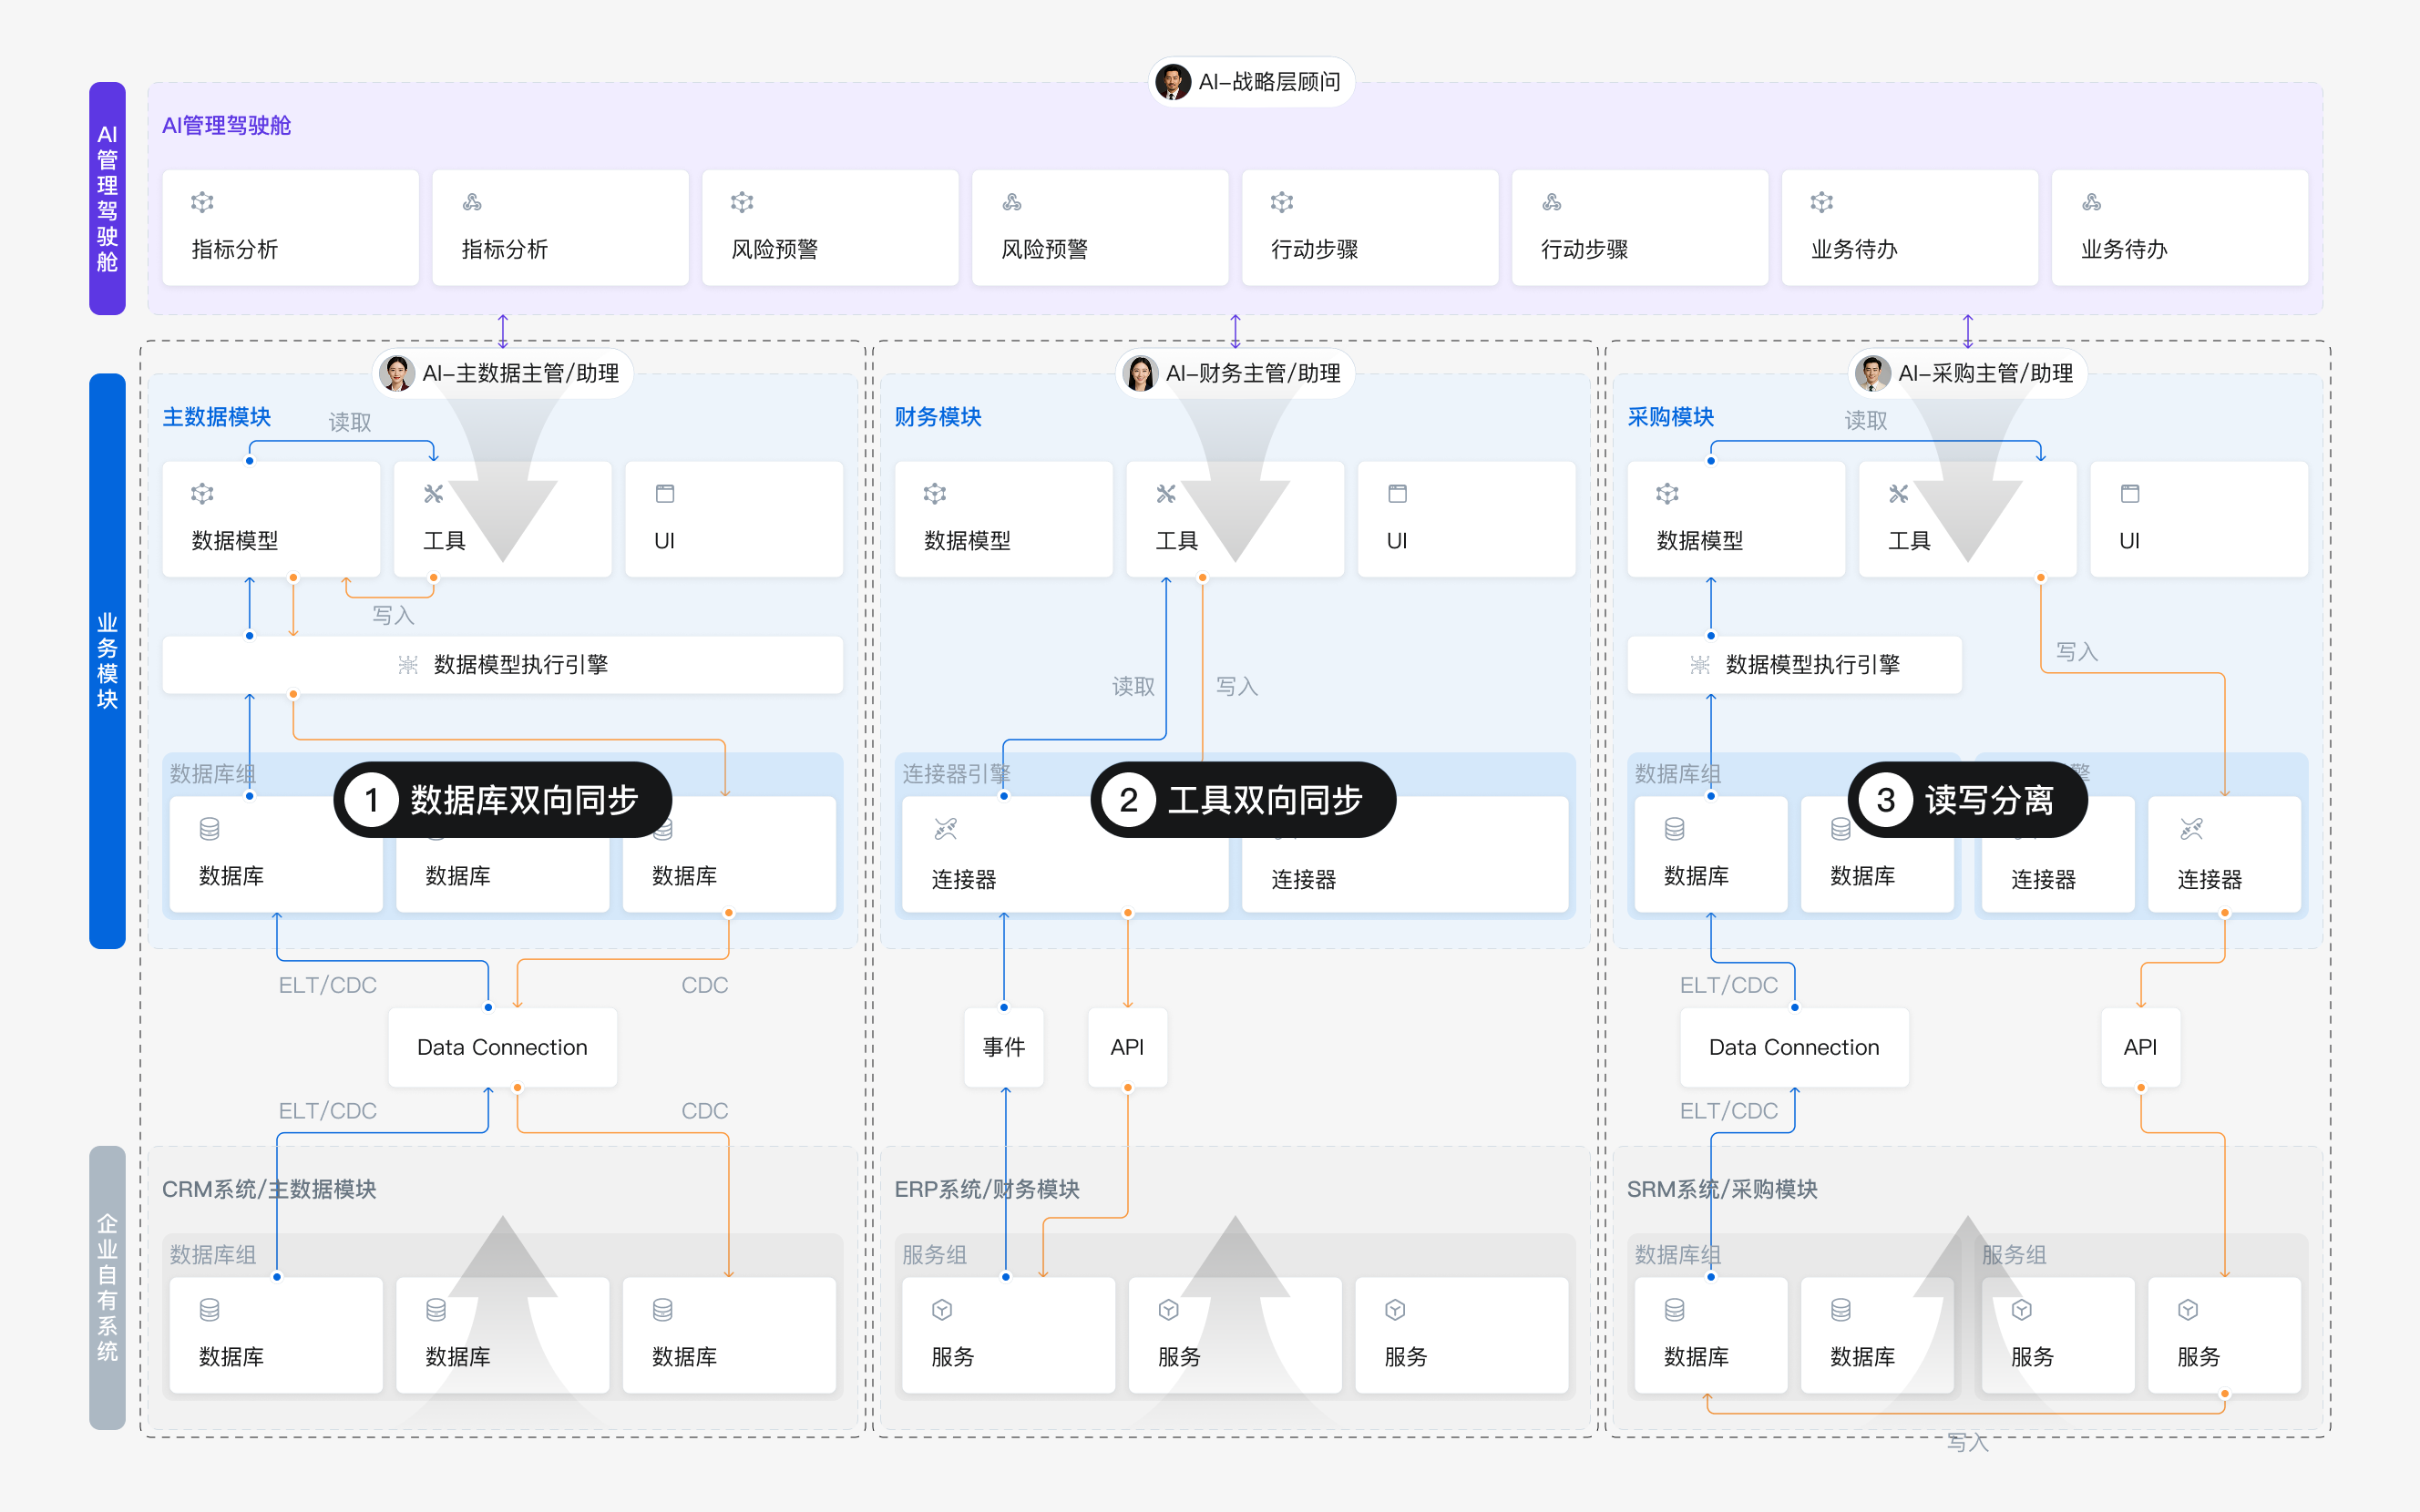Open the last 业务待办 card
The width and height of the screenshot is (2420, 1512).
[x=2179, y=228]
